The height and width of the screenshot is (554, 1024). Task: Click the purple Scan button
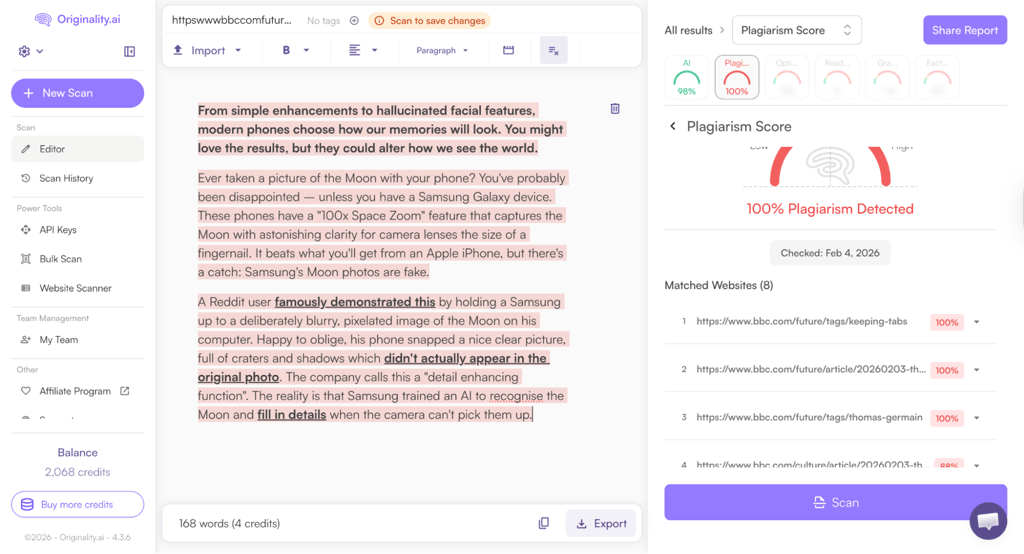(835, 502)
